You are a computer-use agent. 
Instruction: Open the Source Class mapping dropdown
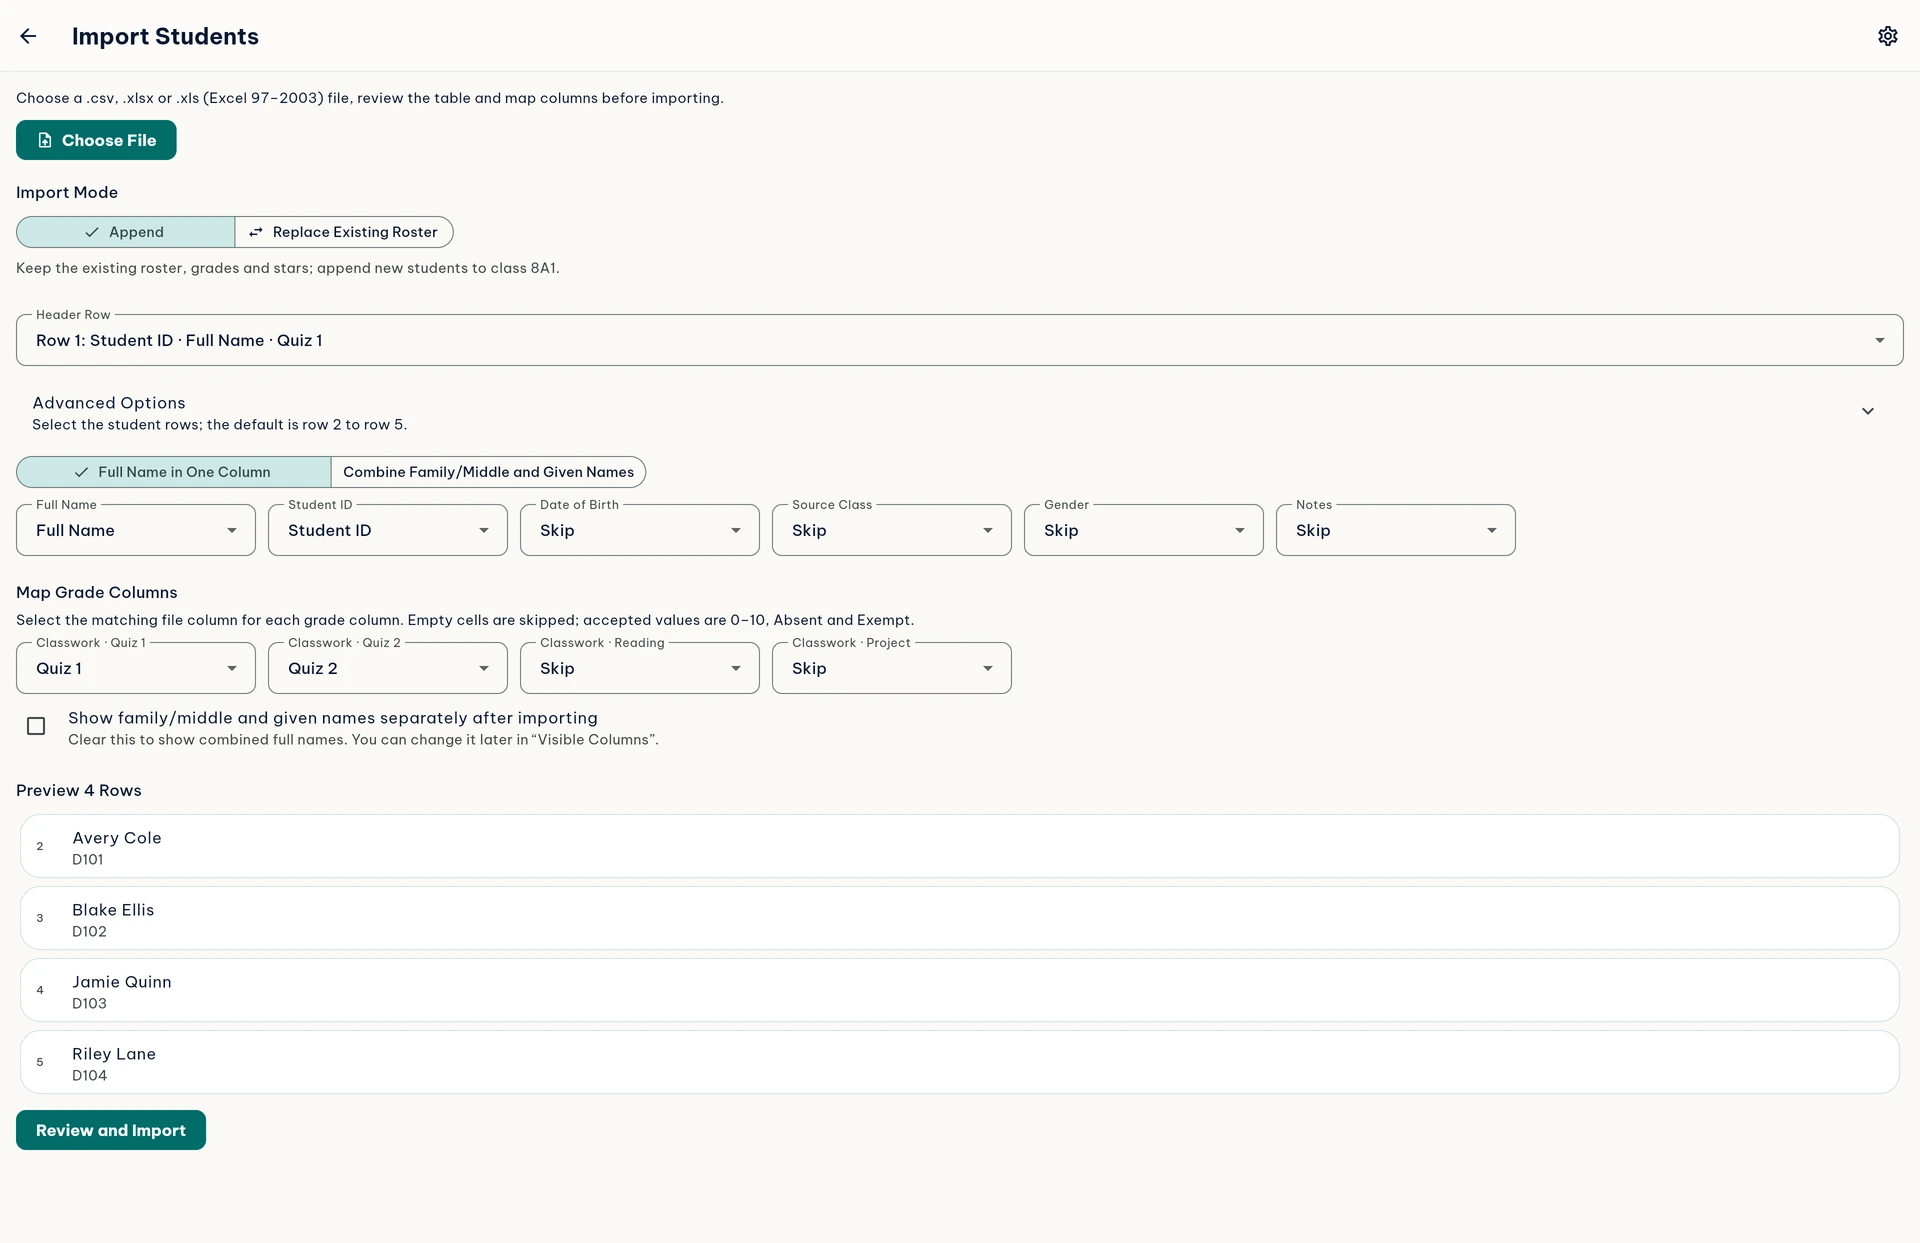892,530
